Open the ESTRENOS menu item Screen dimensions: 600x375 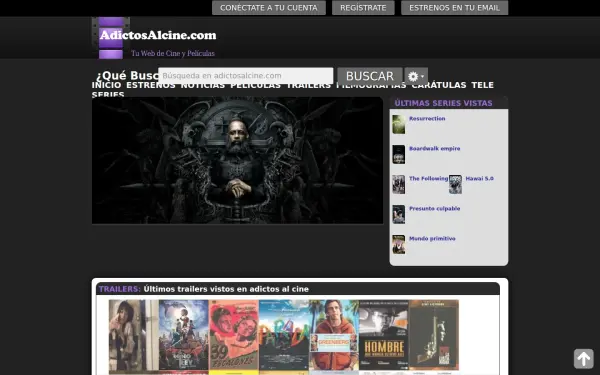(151, 85)
